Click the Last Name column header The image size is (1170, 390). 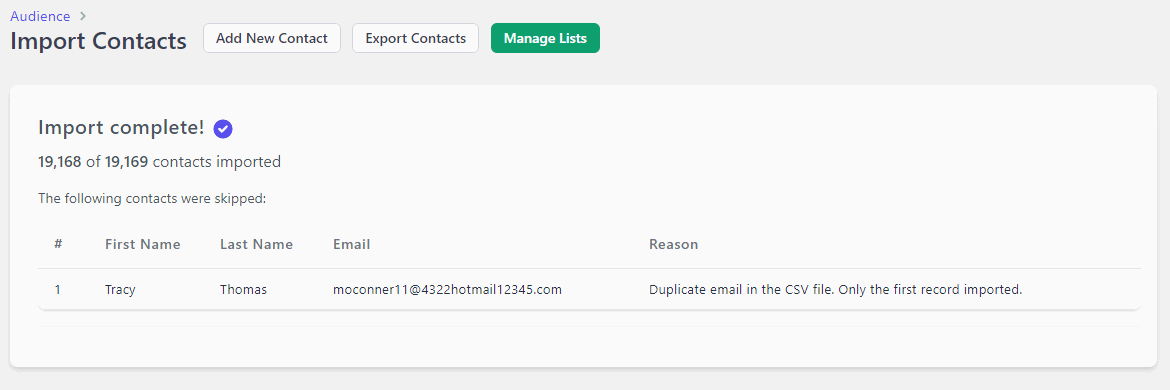(x=257, y=244)
